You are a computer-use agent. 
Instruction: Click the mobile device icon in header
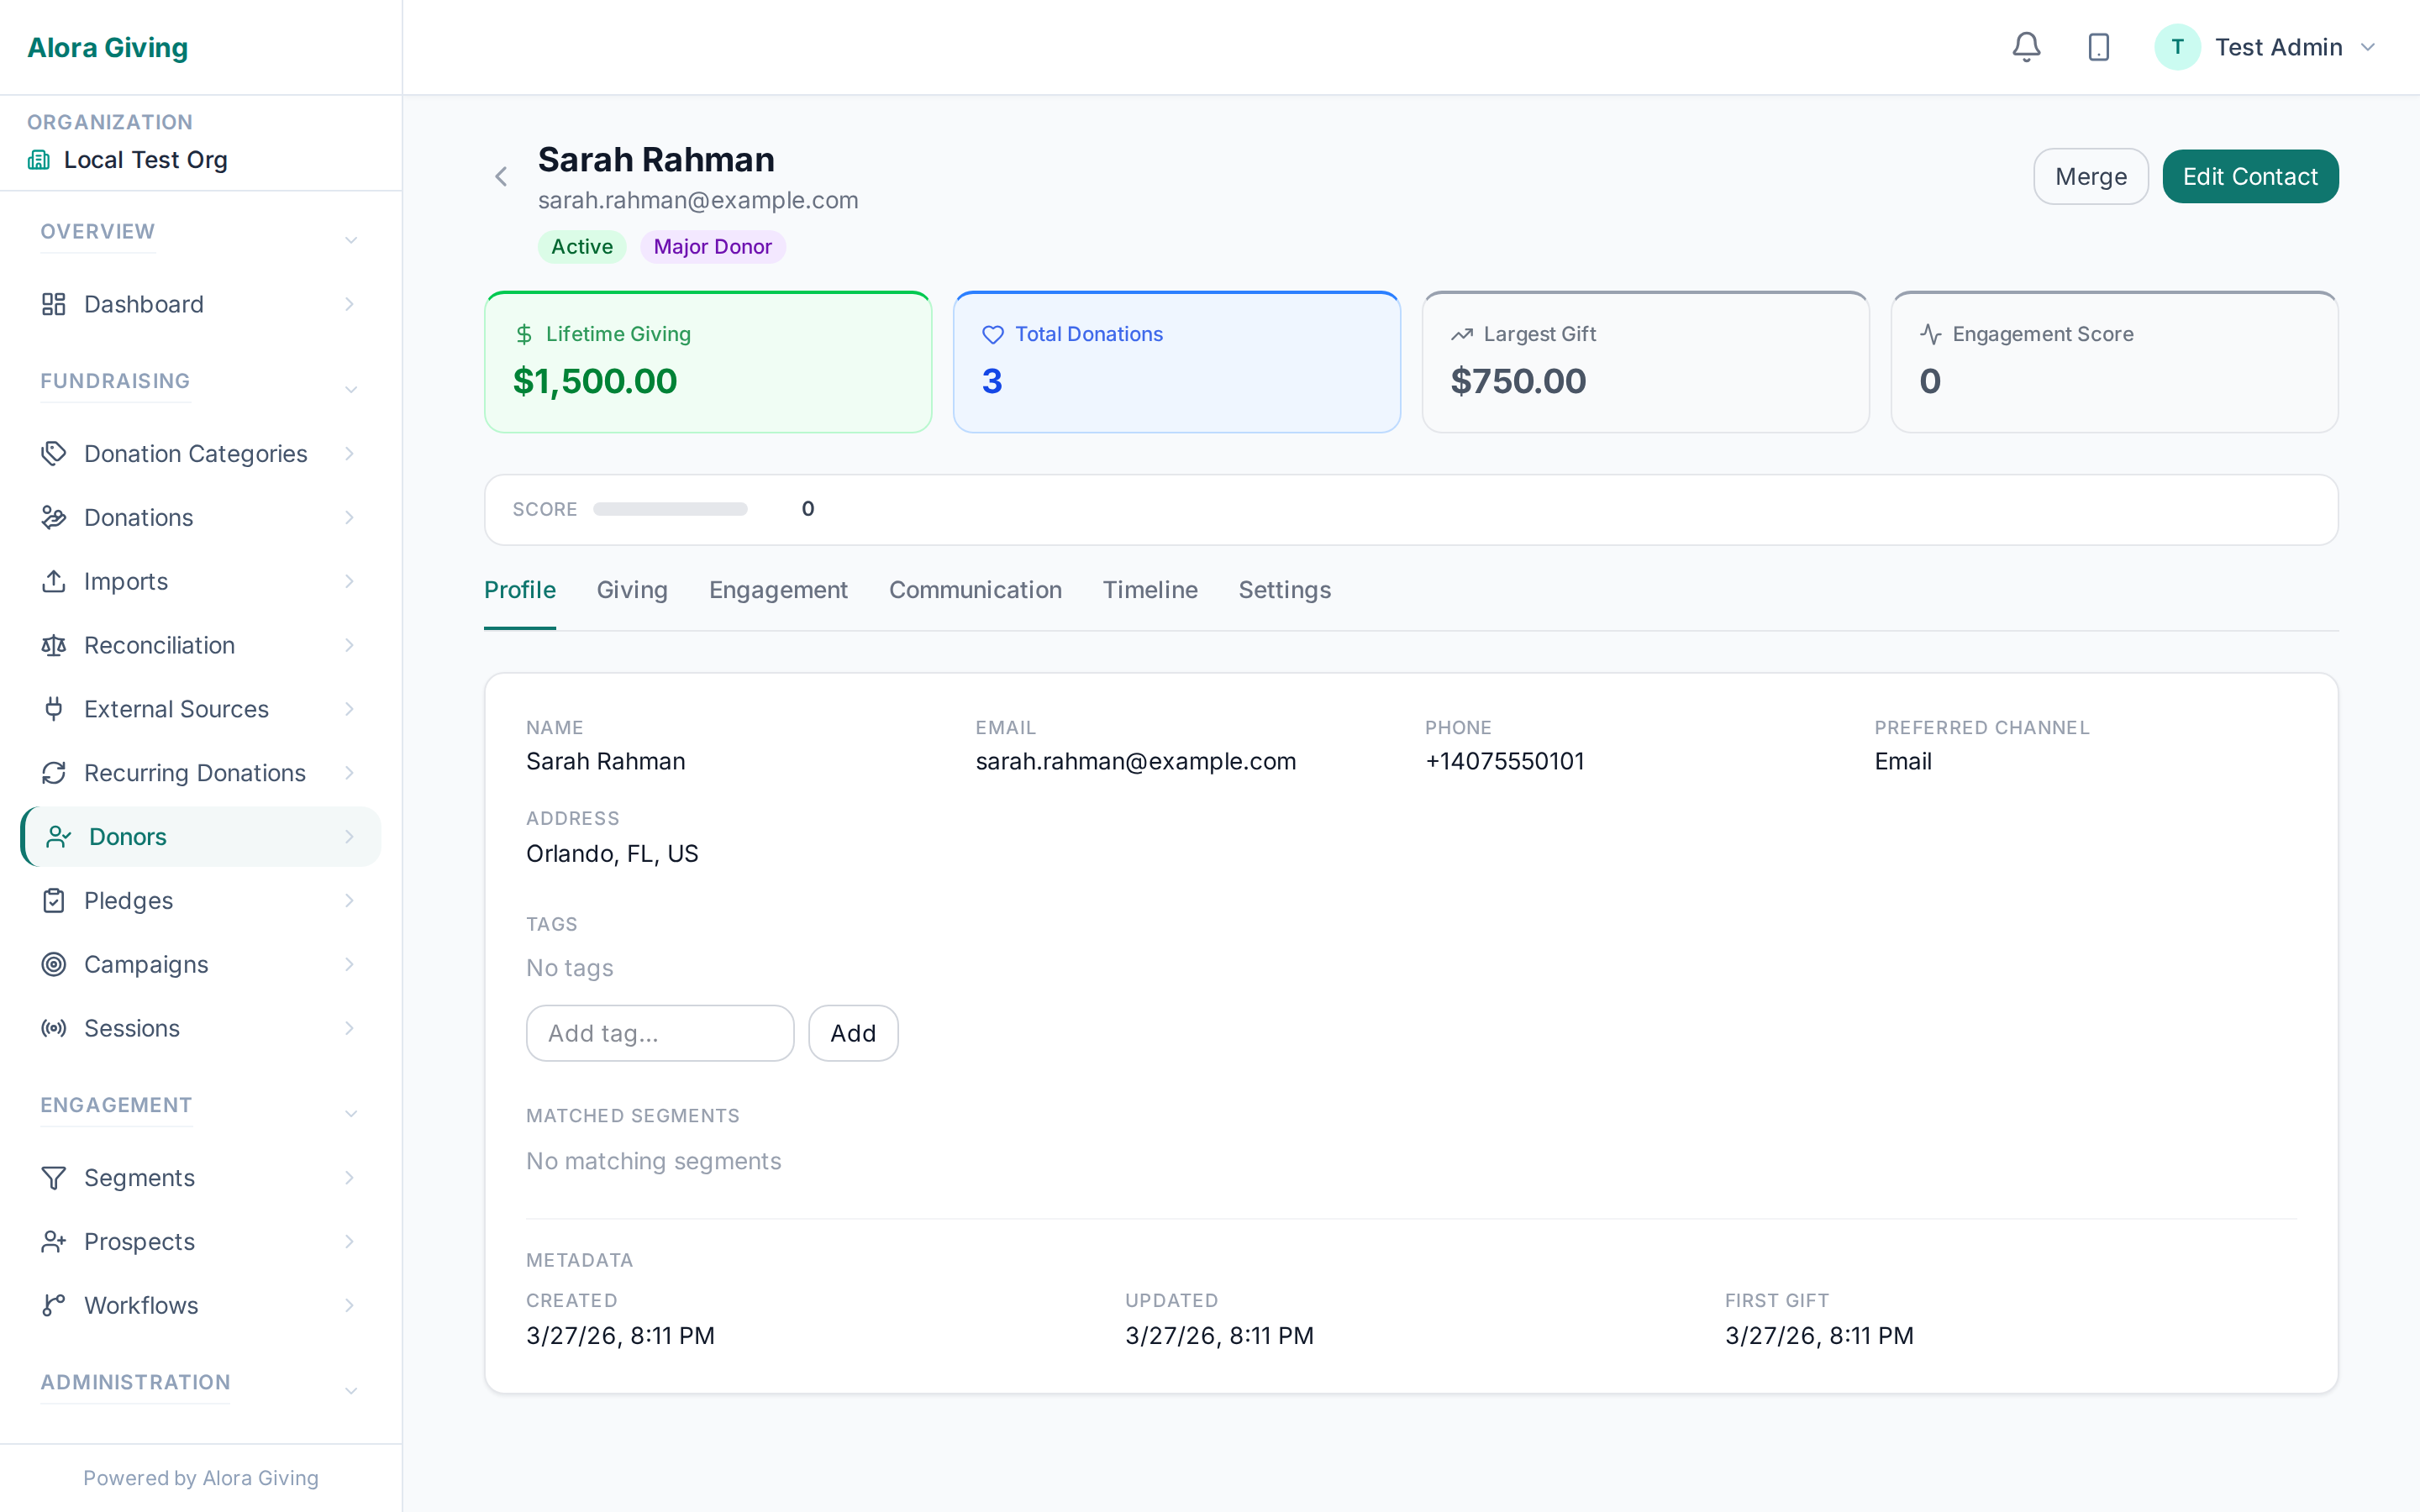(2098, 47)
